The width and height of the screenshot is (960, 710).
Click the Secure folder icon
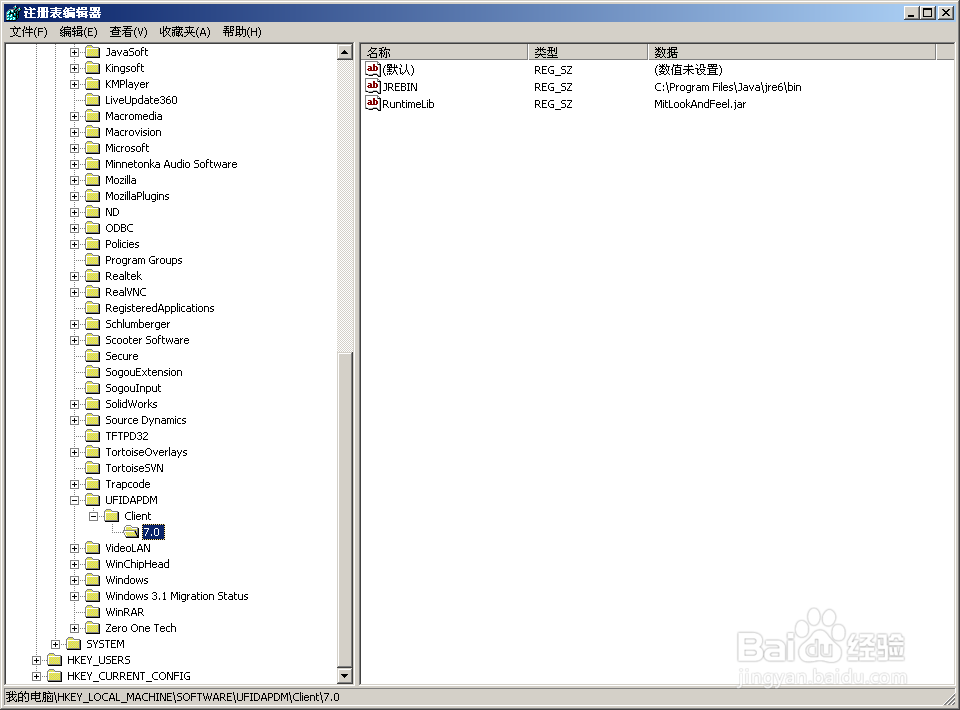click(92, 356)
